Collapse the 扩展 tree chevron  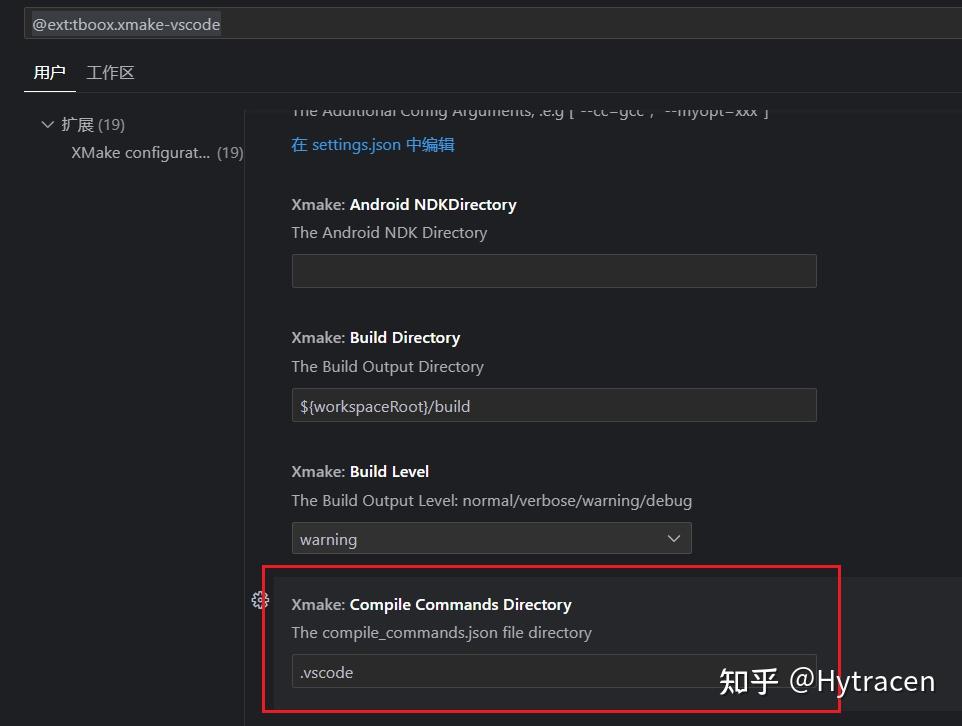[x=47, y=125]
